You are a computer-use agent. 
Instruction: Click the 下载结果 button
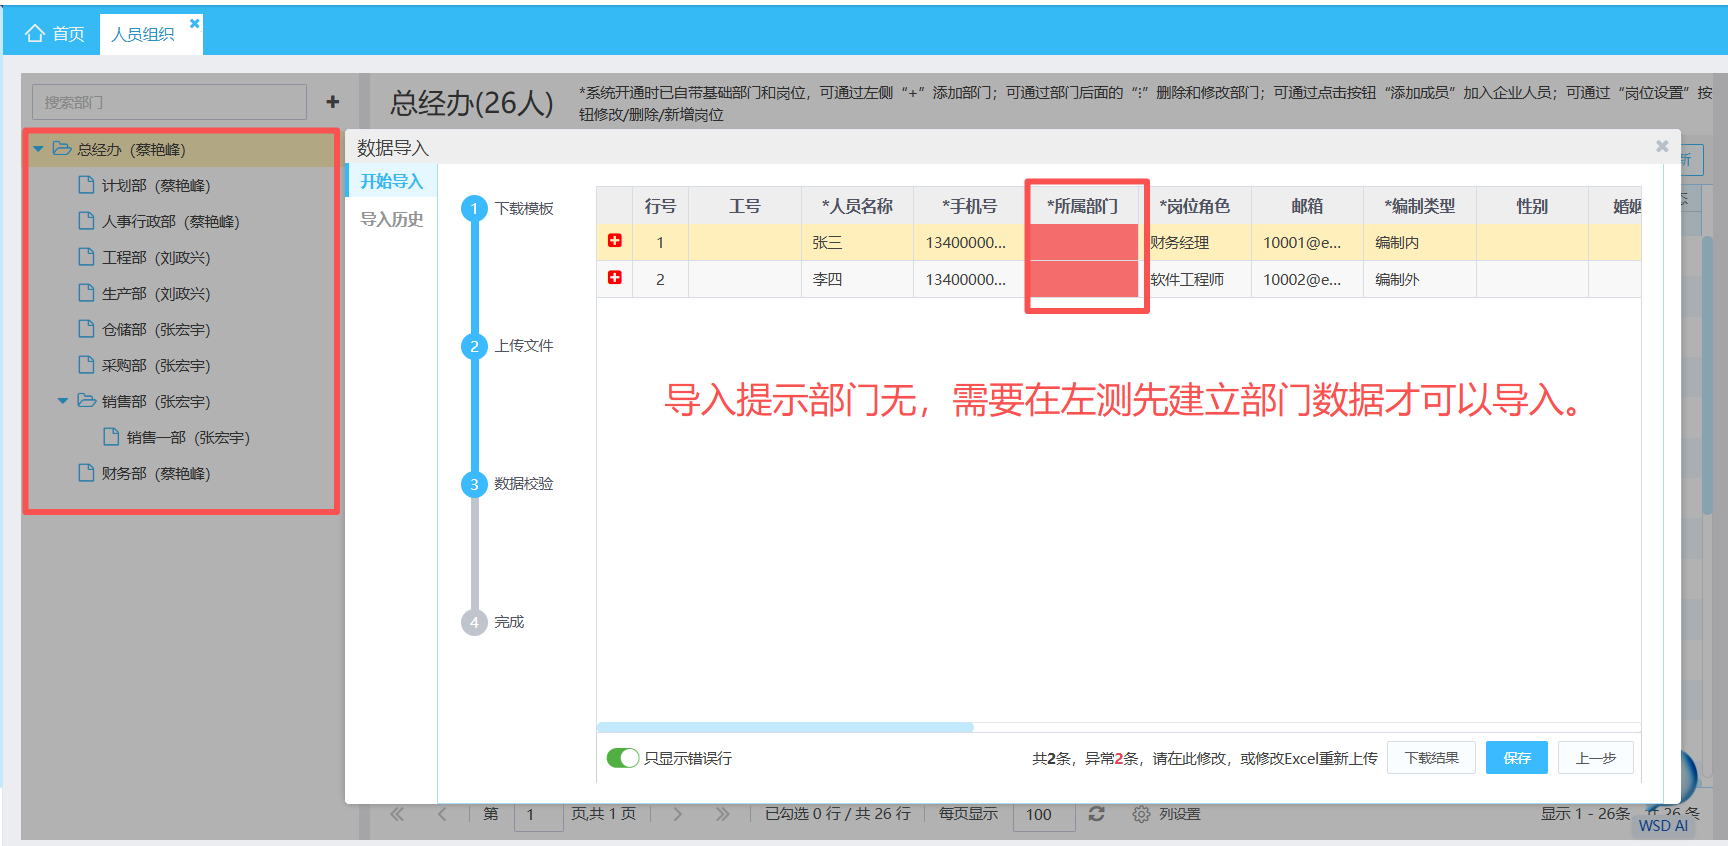click(1431, 758)
